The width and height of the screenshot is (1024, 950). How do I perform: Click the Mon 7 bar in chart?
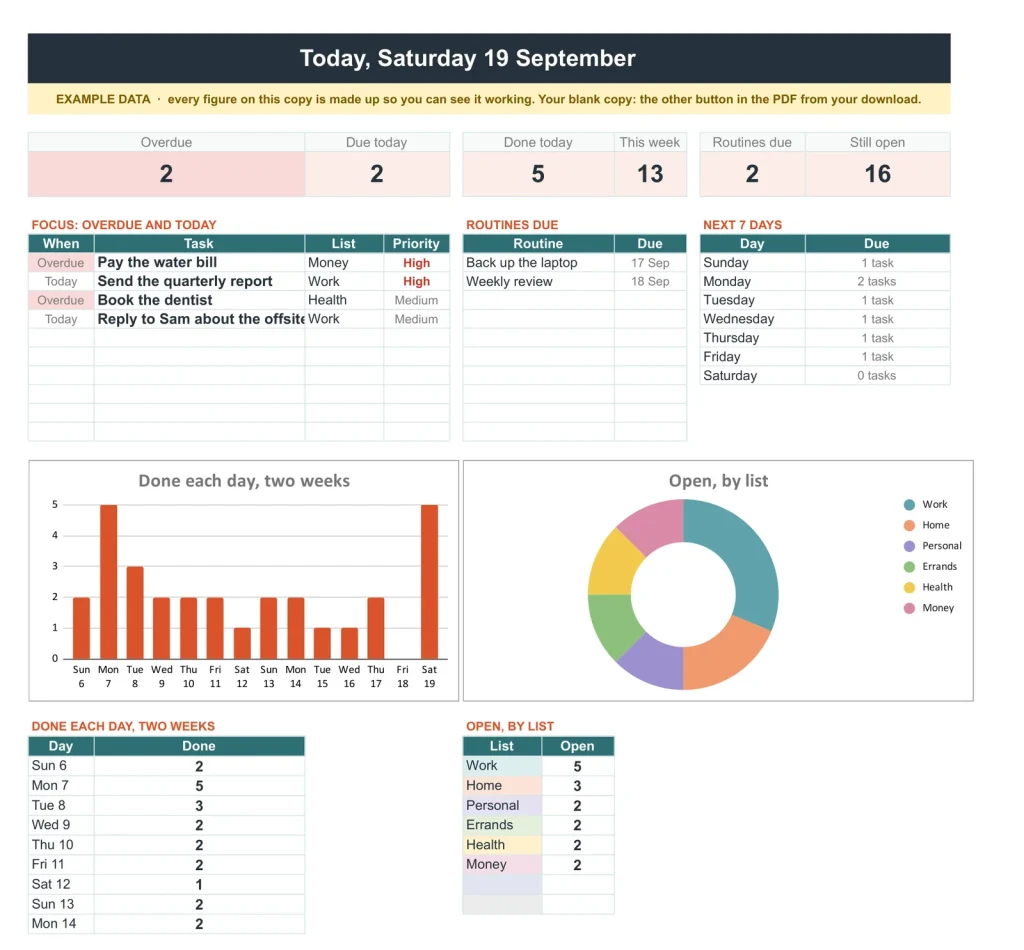coord(108,581)
